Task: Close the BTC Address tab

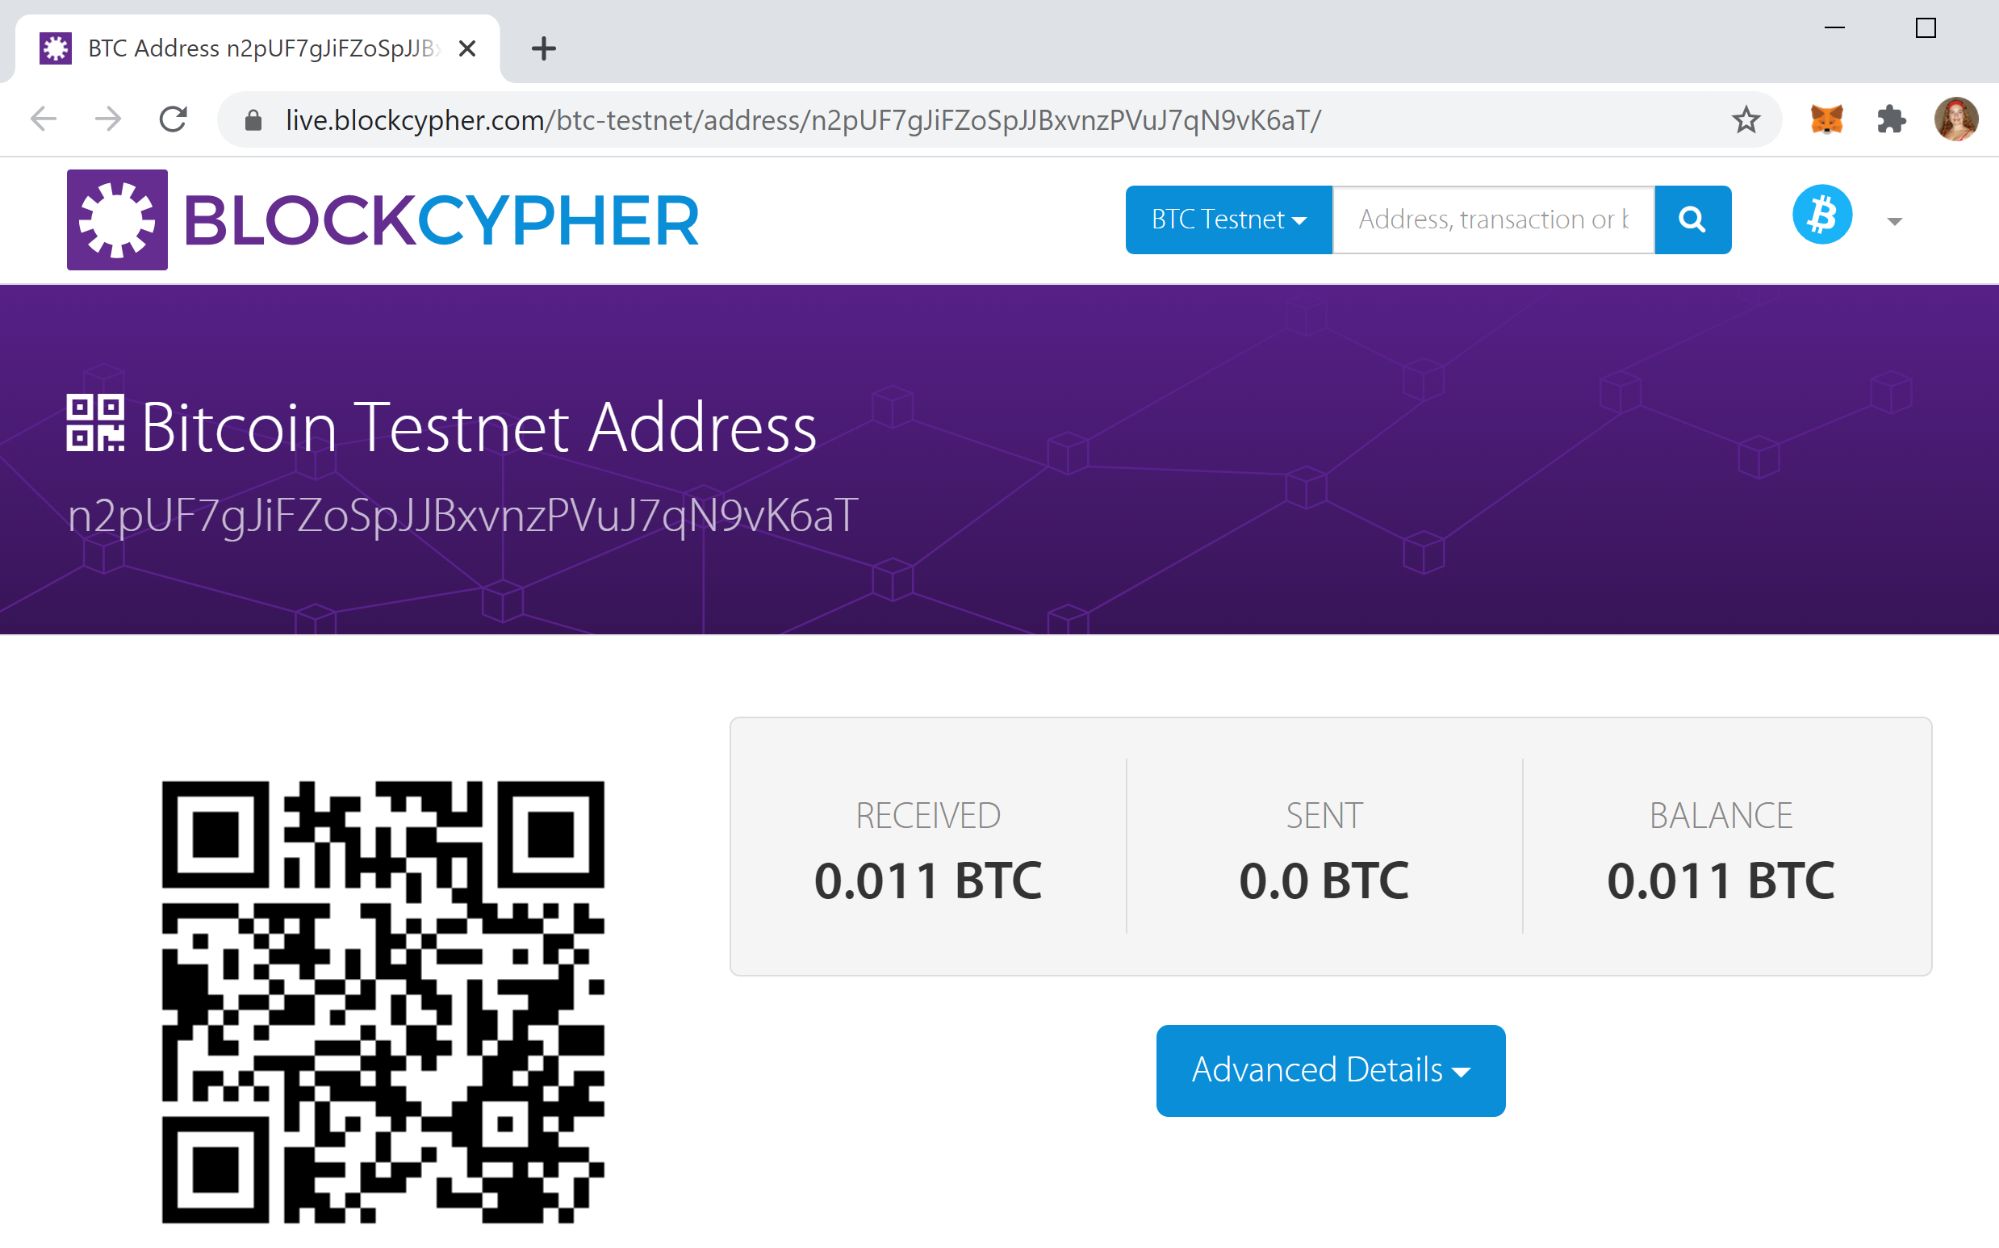Action: click(x=467, y=48)
